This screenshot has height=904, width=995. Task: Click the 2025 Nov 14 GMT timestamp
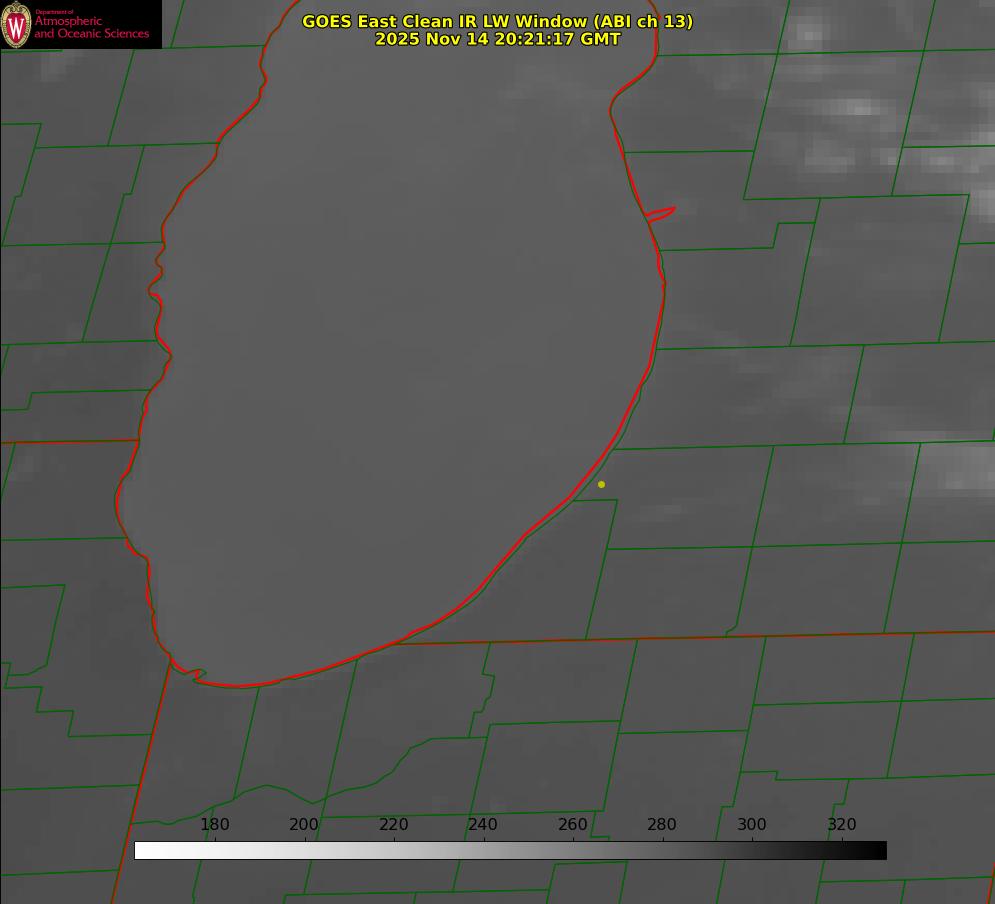pos(497,39)
